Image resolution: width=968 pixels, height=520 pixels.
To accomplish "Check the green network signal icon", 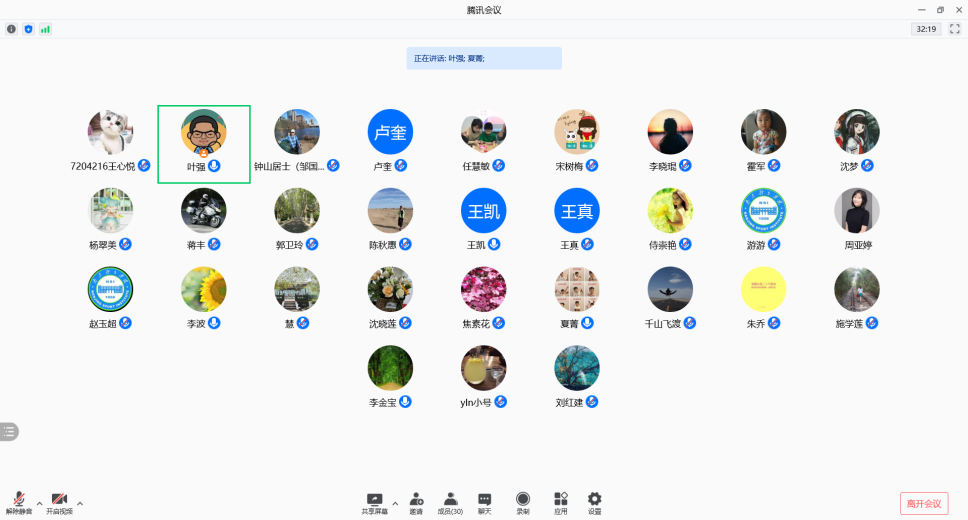I will pyautogui.click(x=45, y=29).
